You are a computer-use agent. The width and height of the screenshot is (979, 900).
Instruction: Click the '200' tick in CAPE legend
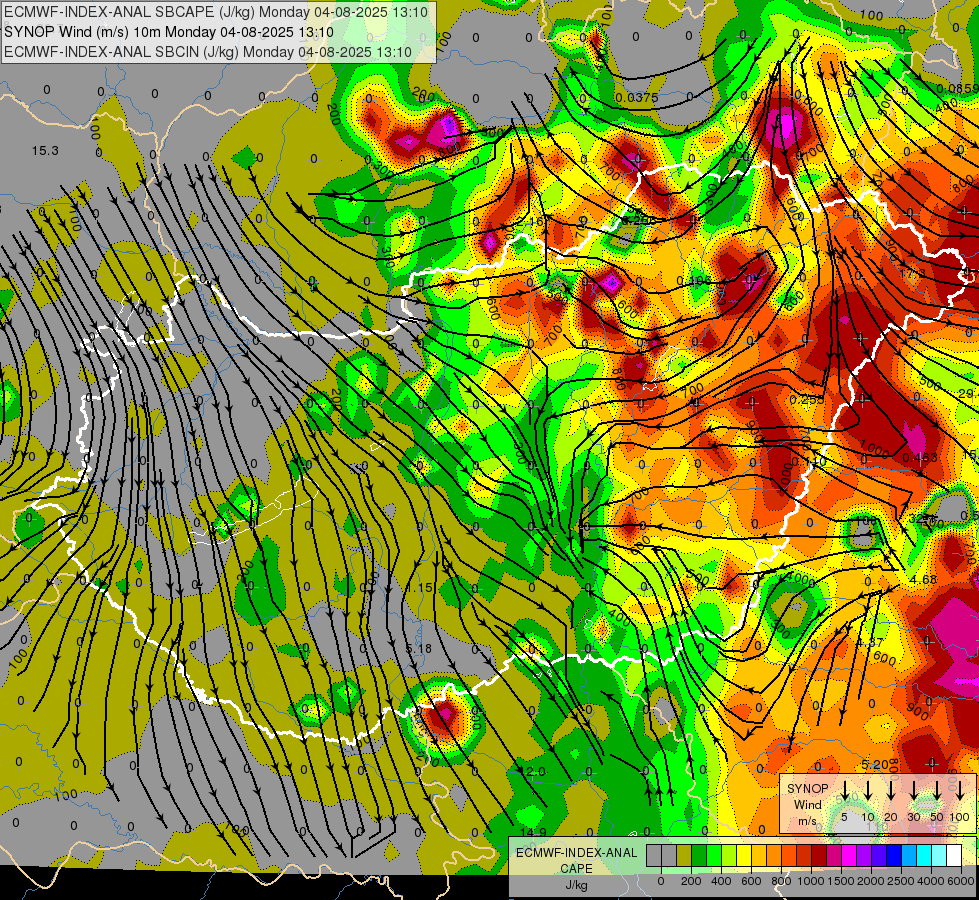click(691, 881)
